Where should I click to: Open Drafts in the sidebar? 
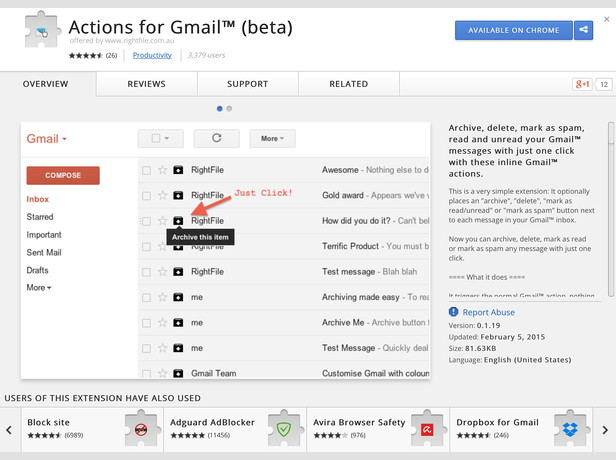37,270
